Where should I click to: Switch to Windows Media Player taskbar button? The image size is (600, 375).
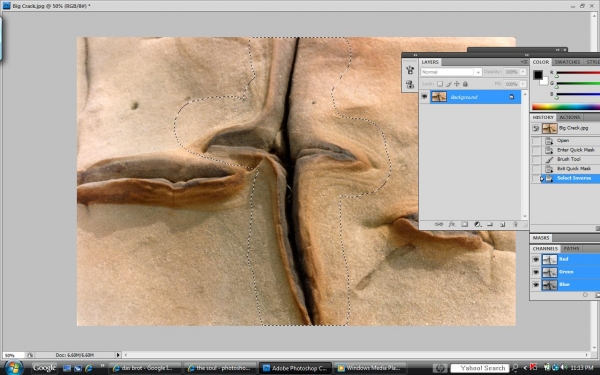[x=370, y=368]
